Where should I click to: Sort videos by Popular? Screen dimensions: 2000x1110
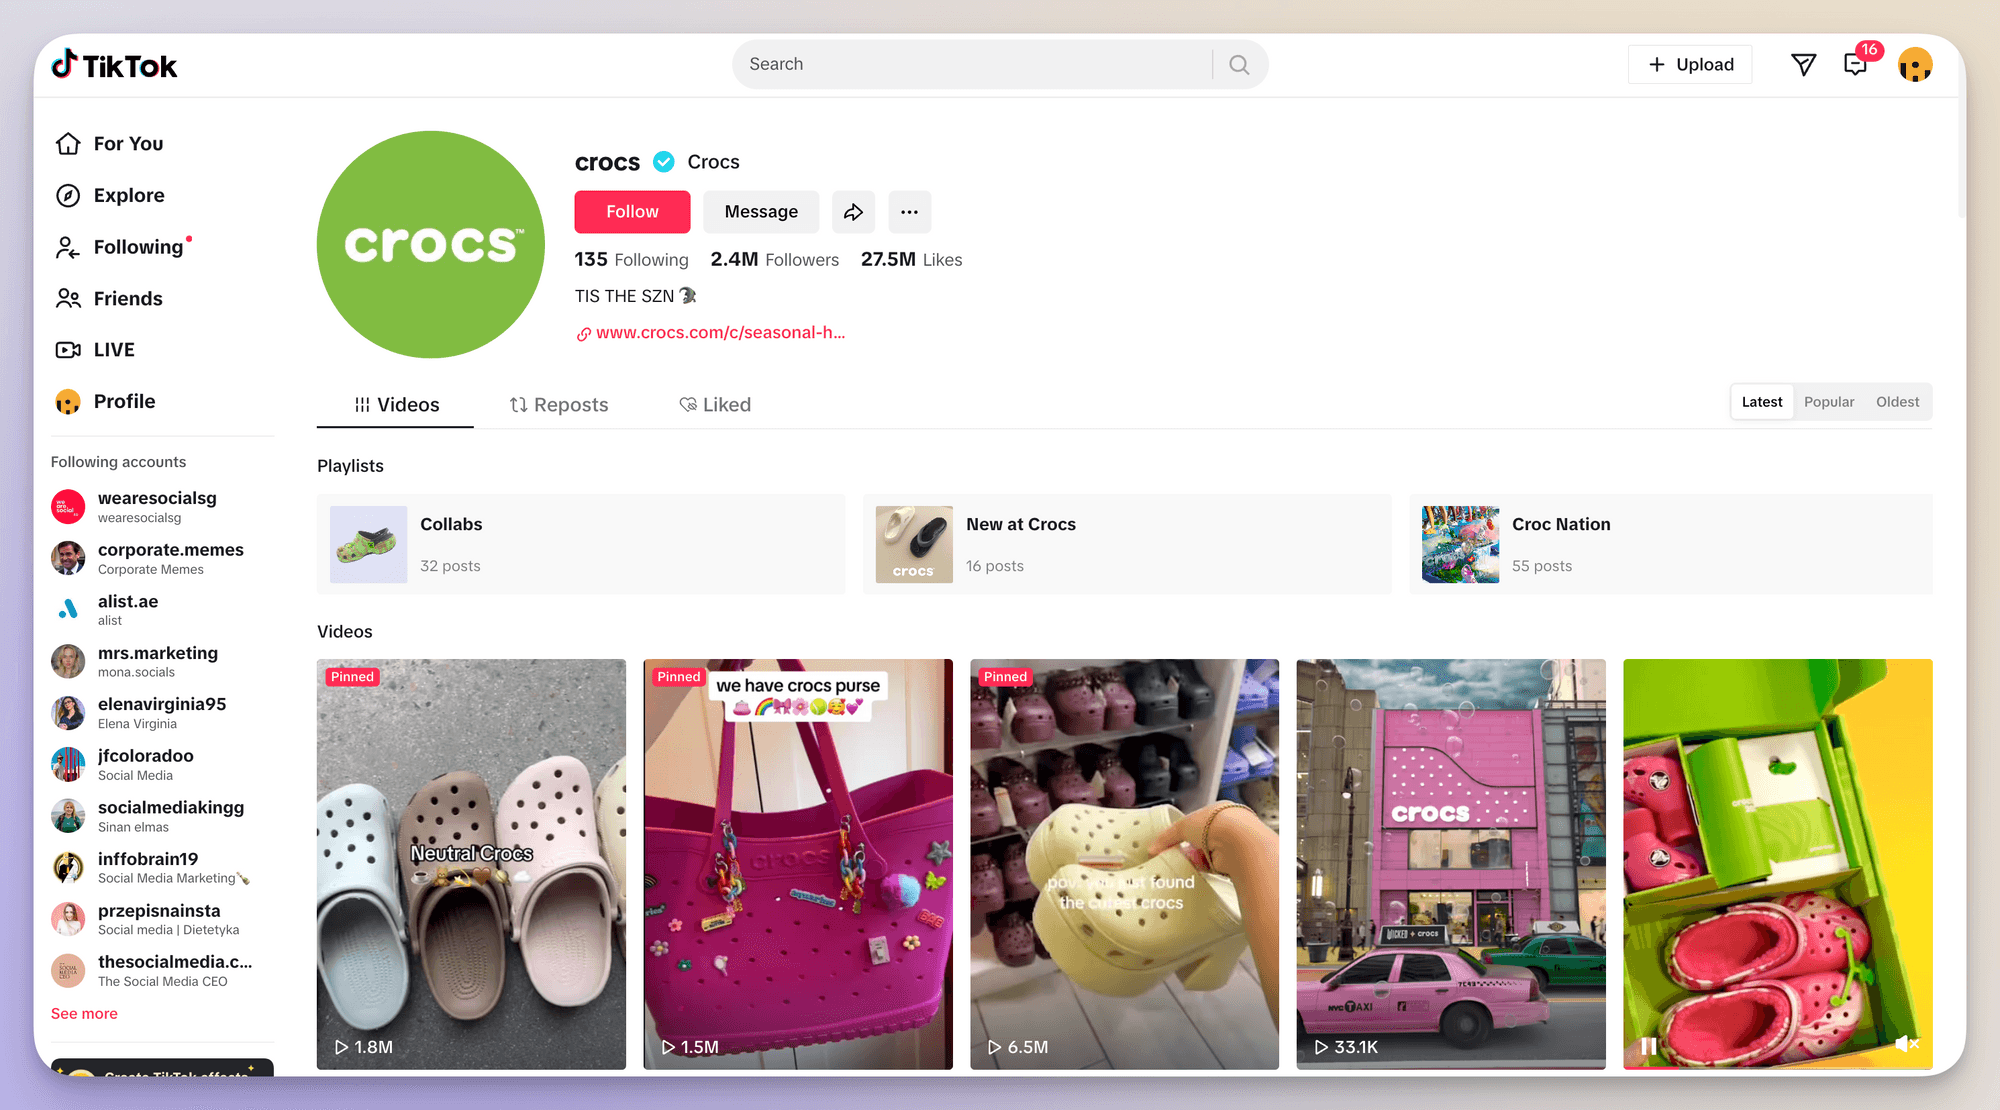[1829, 402]
